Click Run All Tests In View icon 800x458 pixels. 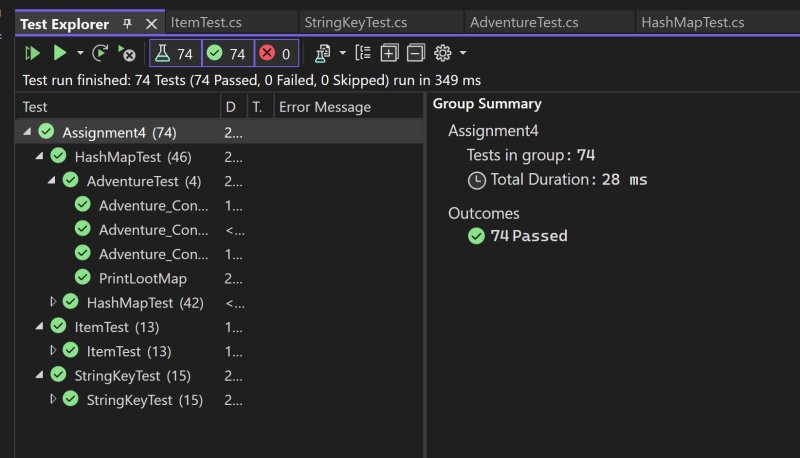point(33,53)
